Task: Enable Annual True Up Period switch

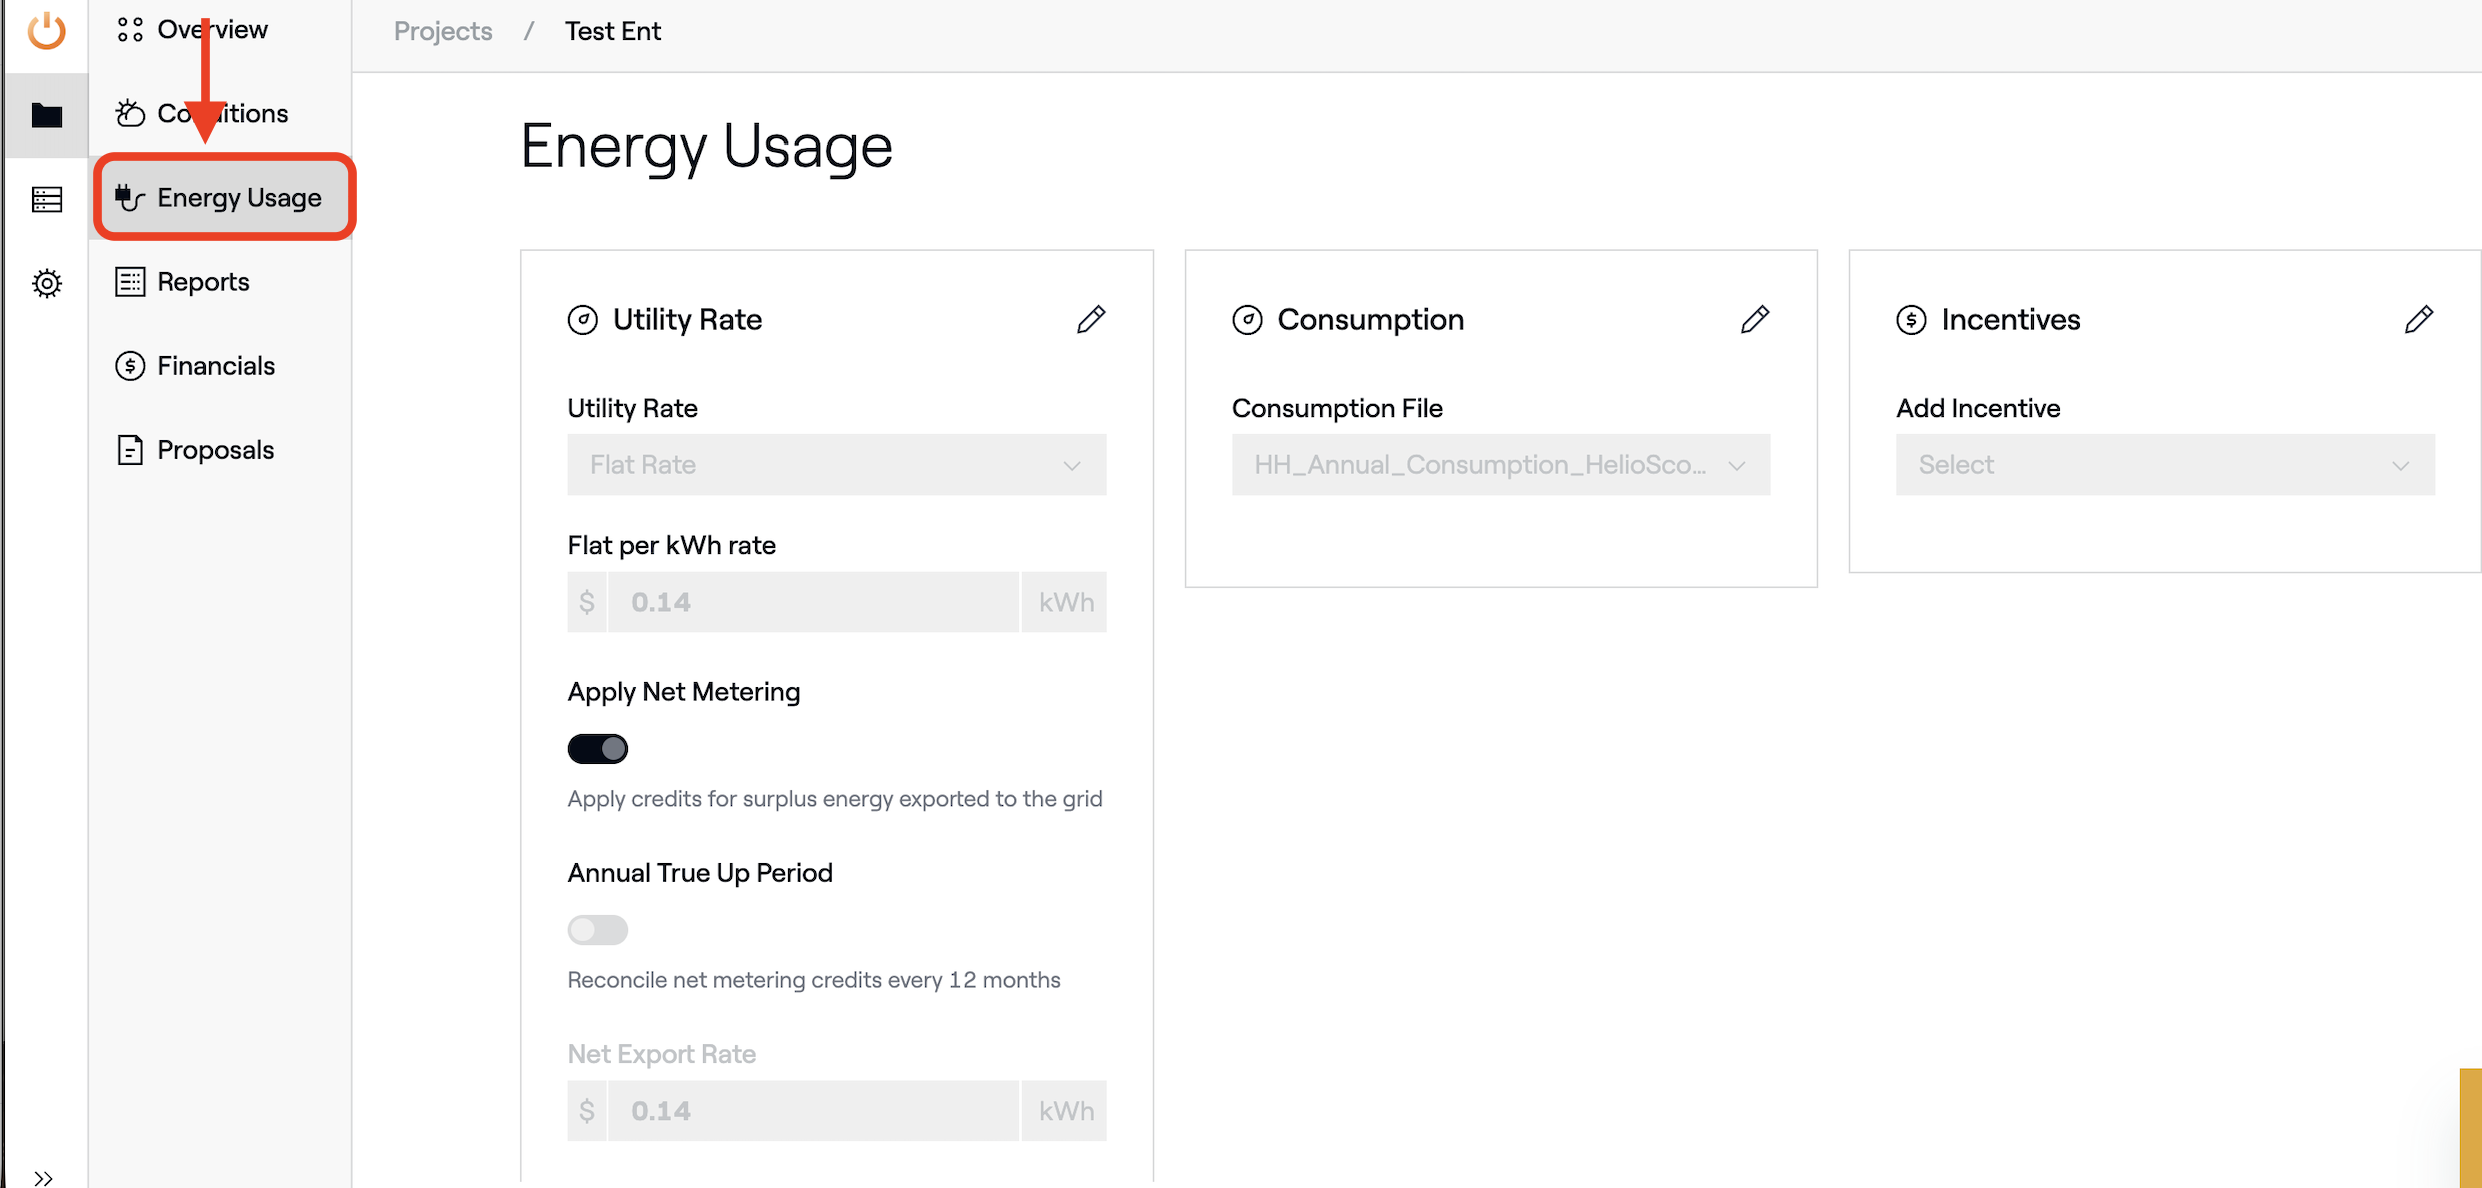Action: 597,930
